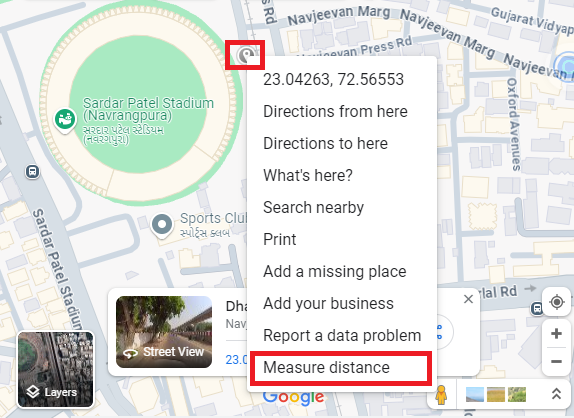
Task: Select Measure distance menu entry
Action: [x=341, y=367]
